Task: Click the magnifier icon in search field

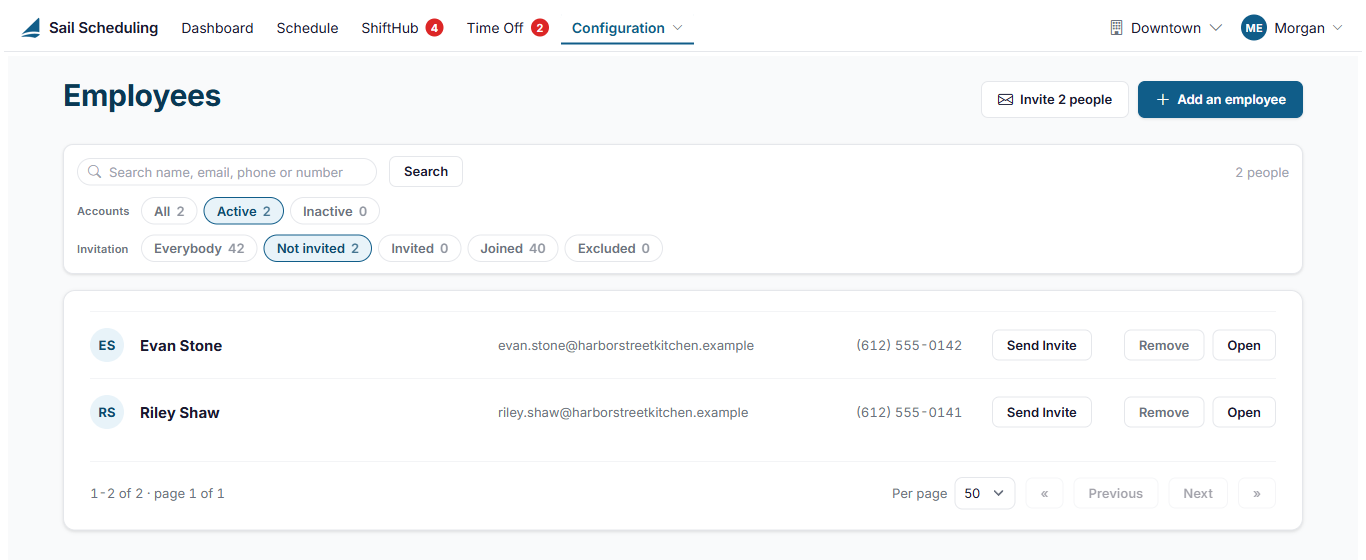Action: (x=95, y=172)
